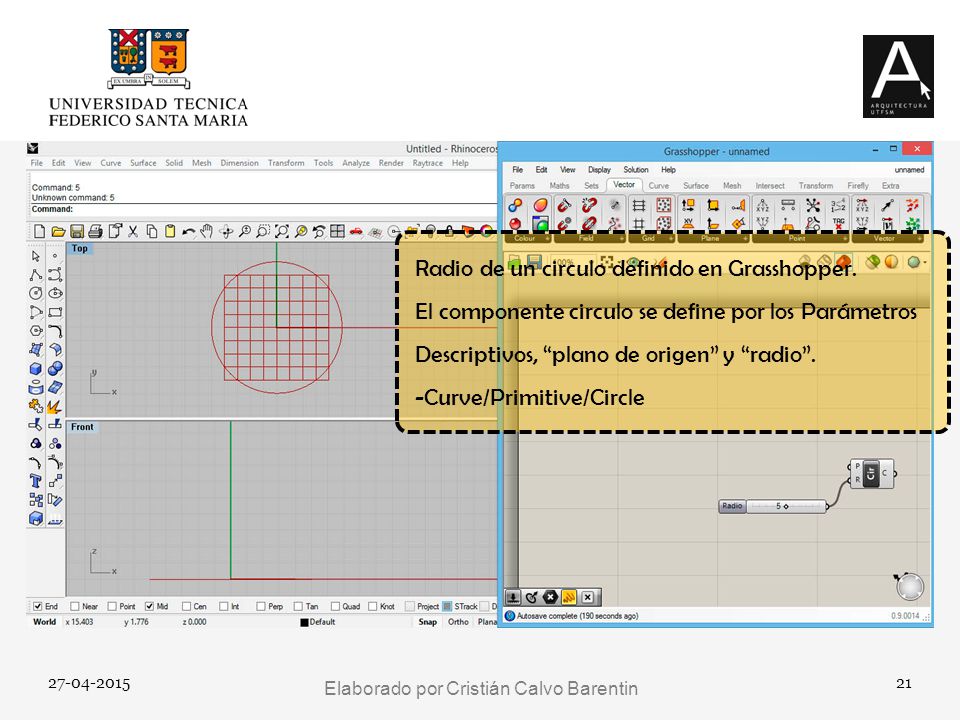Choose the Polyline tool in Rhino sidebar
The image size is (960, 720).
[x=36, y=275]
